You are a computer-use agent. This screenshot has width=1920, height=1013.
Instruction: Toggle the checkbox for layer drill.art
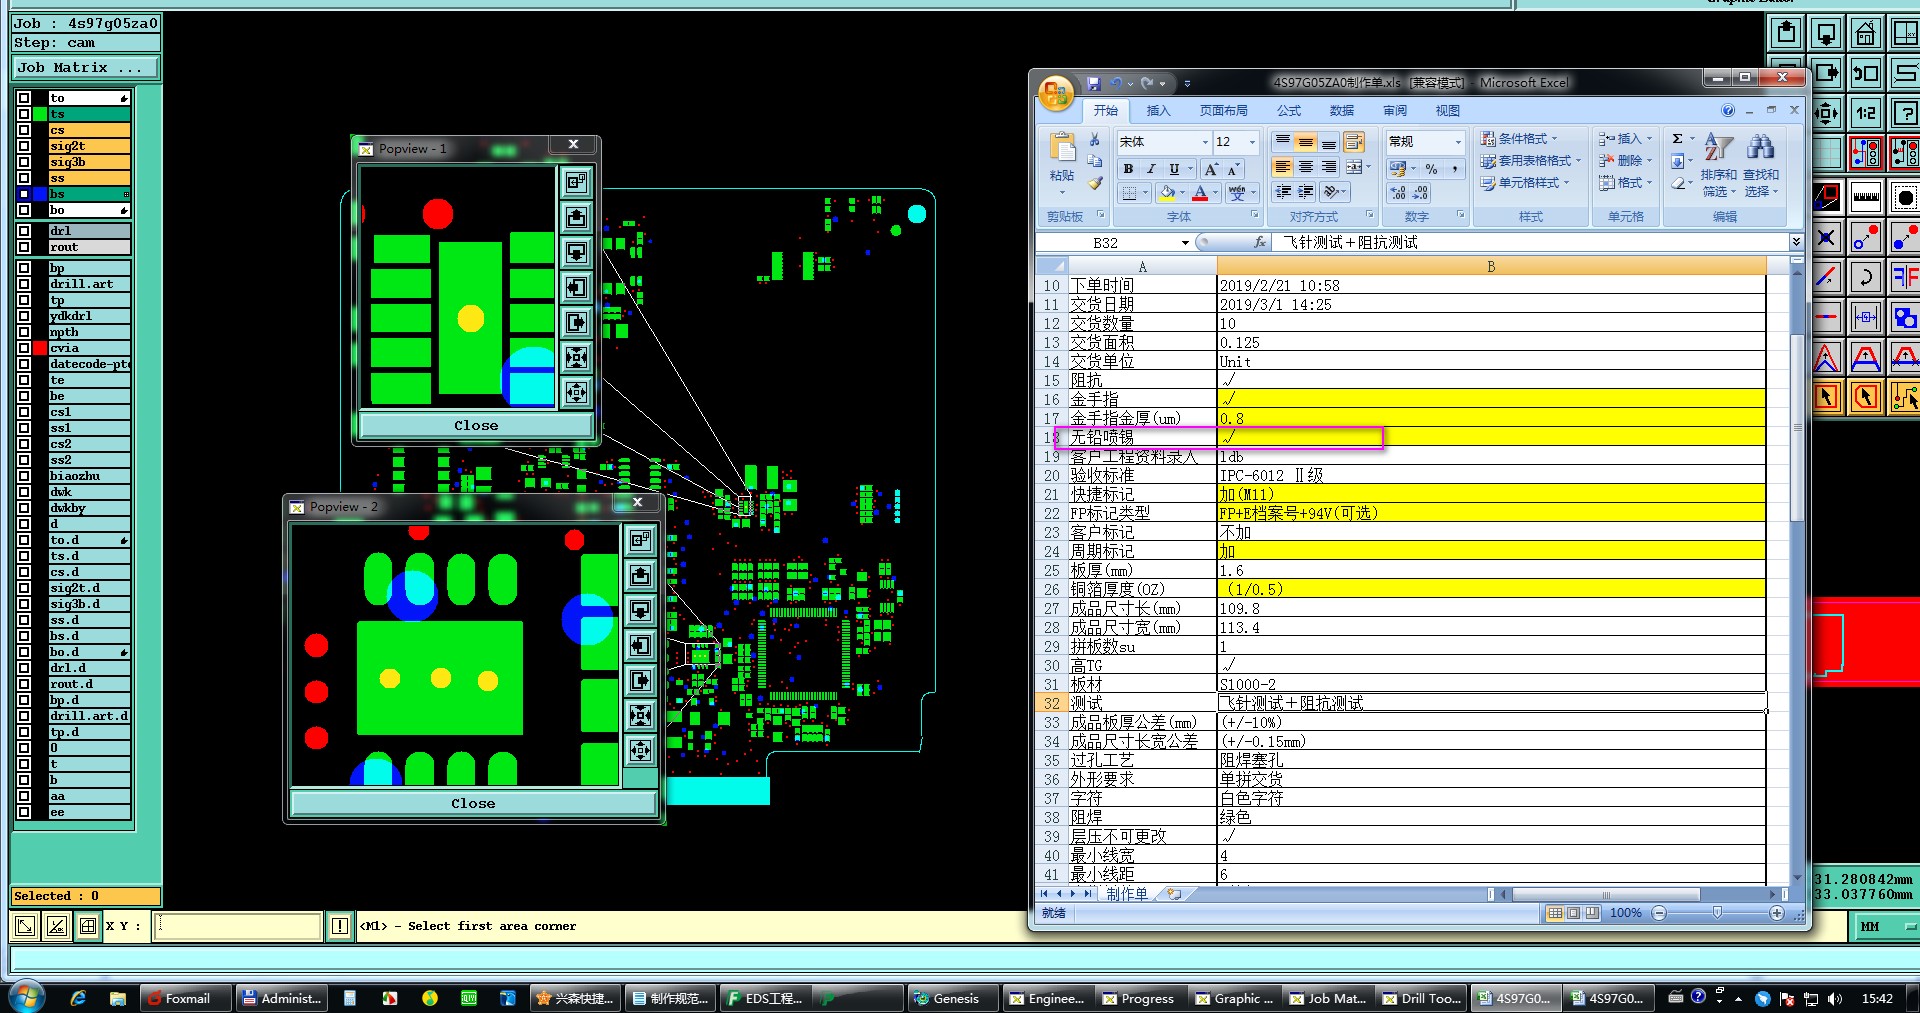click(x=24, y=284)
